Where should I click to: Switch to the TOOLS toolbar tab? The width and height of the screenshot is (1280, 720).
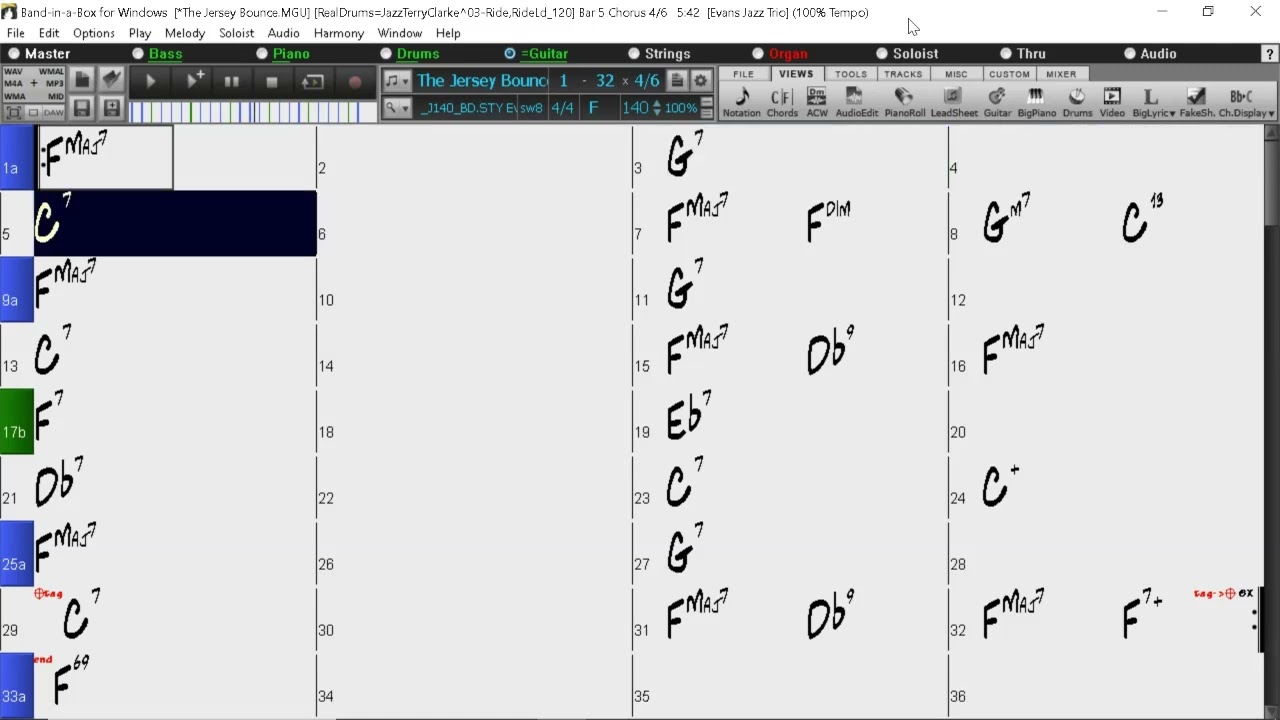coord(851,74)
